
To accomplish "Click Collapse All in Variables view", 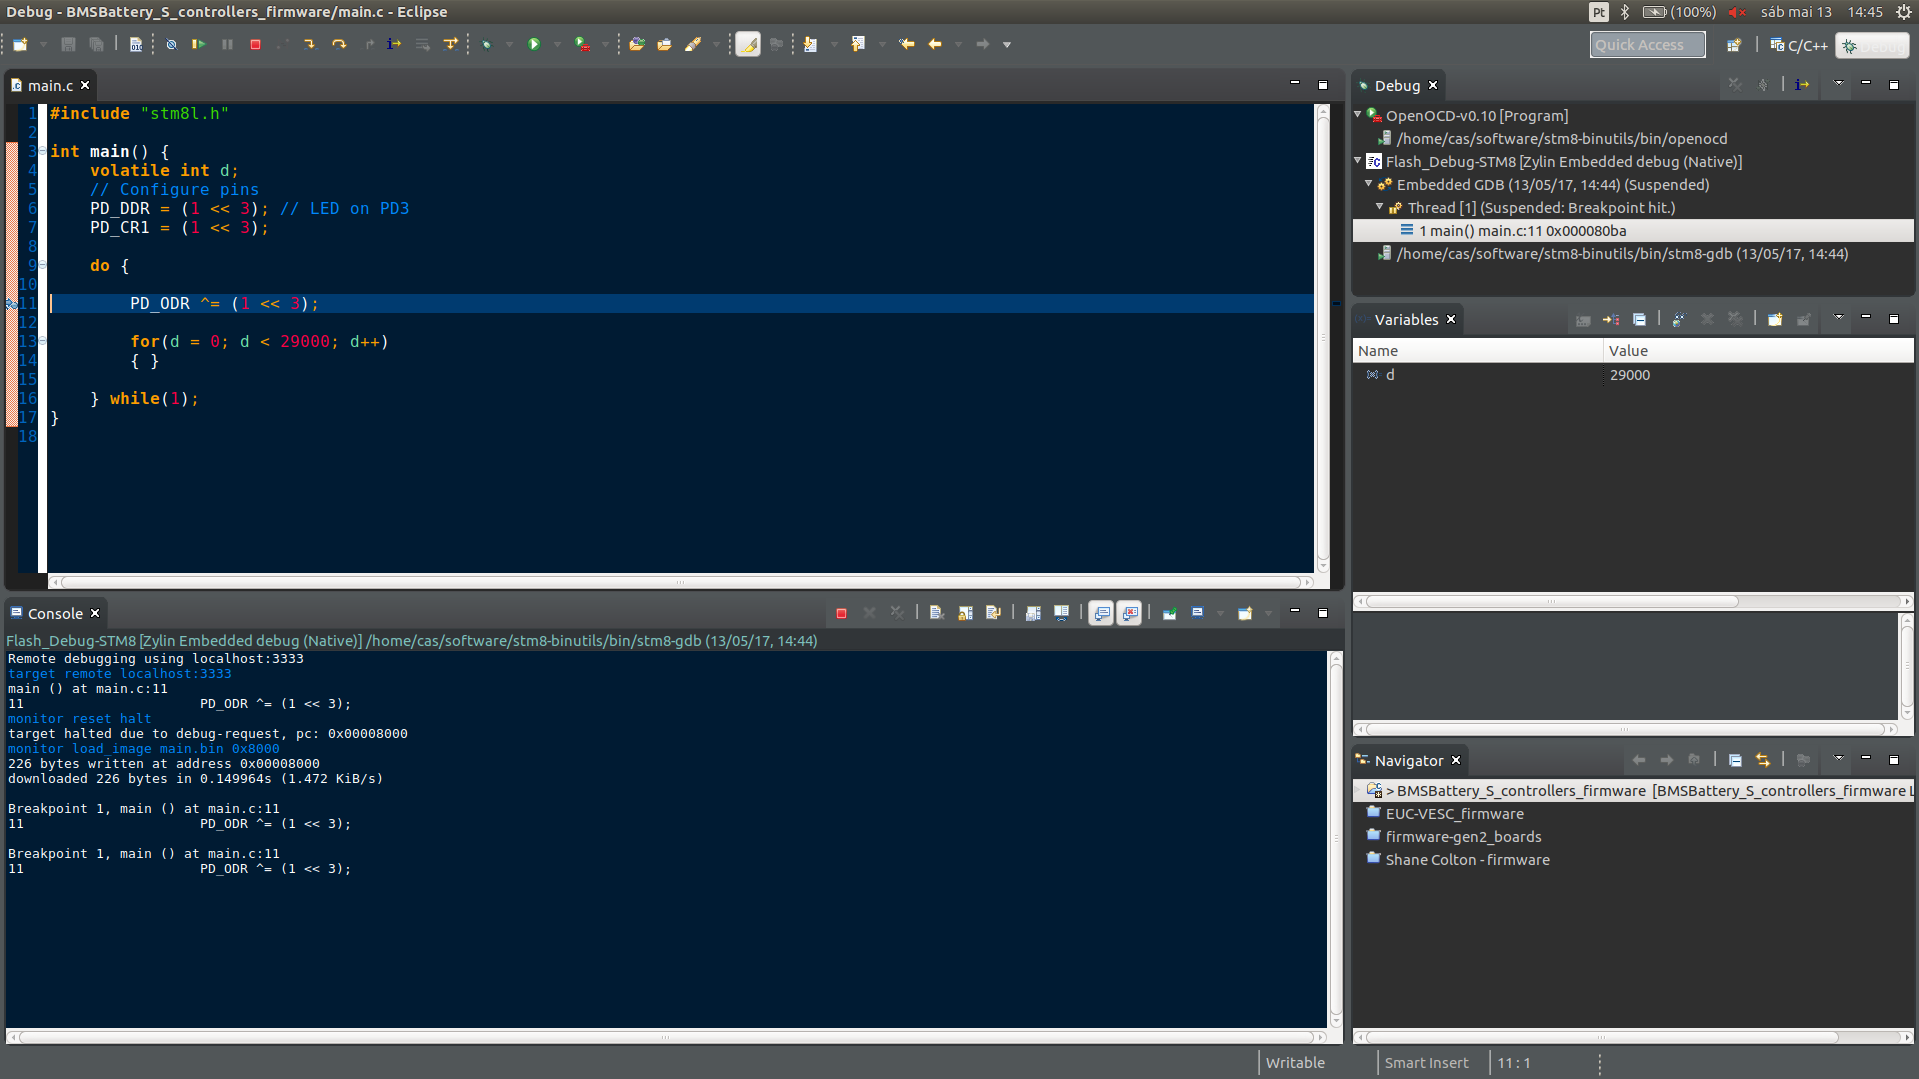I will (1639, 320).
